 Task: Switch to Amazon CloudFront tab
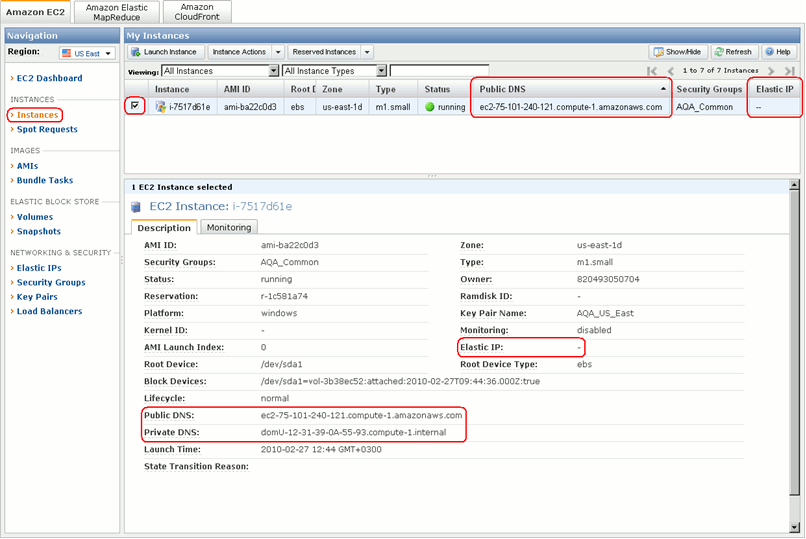(197, 12)
